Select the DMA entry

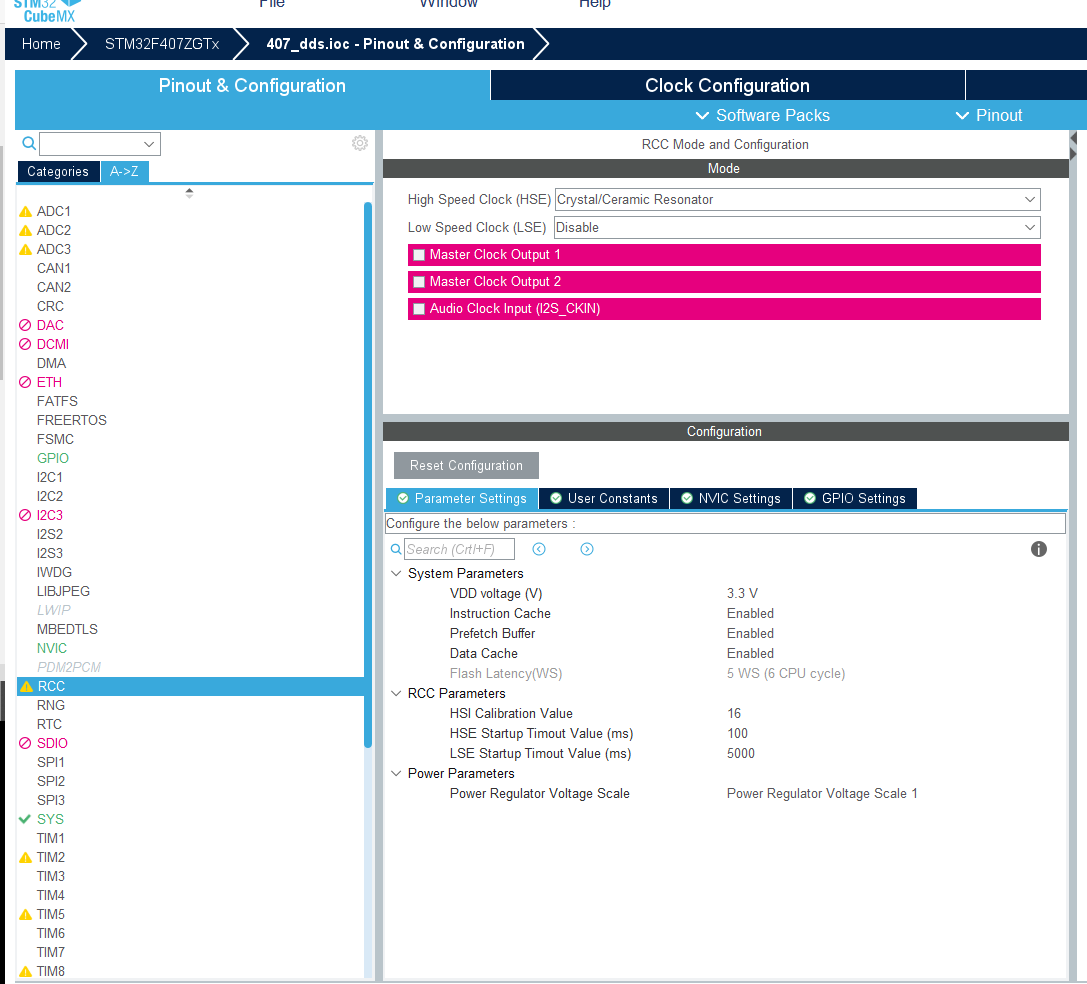click(51, 363)
